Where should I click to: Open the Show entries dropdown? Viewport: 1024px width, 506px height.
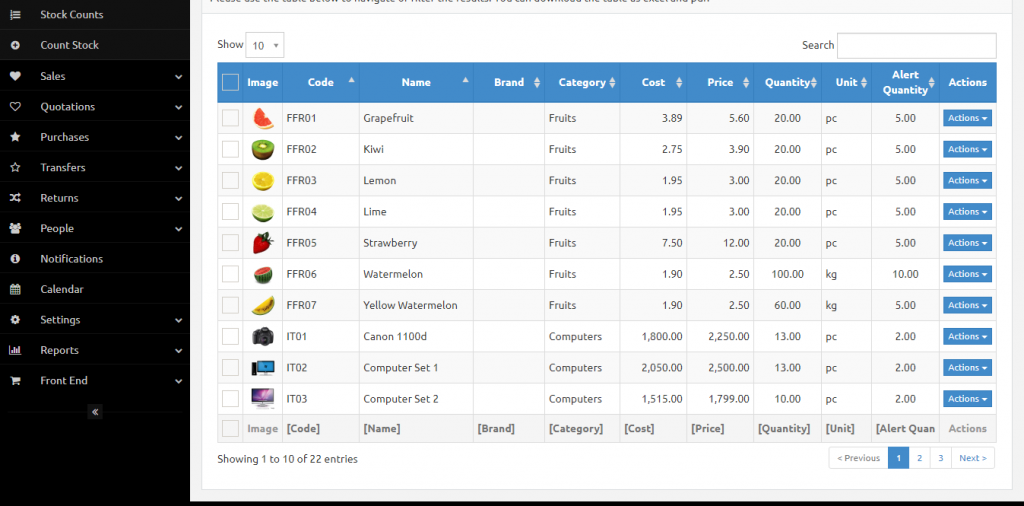coord(264,45)
